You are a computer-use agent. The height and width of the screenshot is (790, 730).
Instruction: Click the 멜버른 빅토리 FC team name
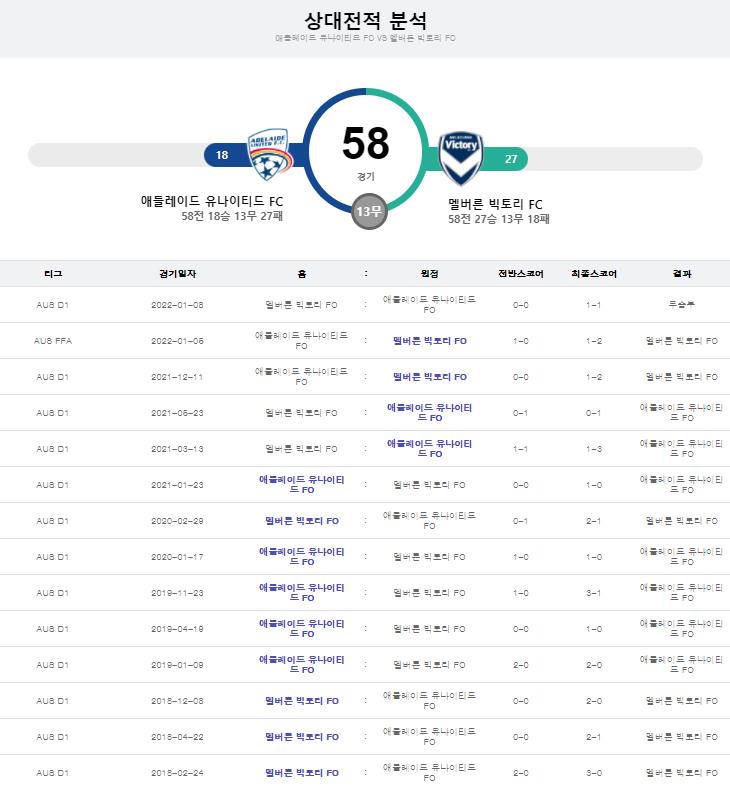point(495,204)
